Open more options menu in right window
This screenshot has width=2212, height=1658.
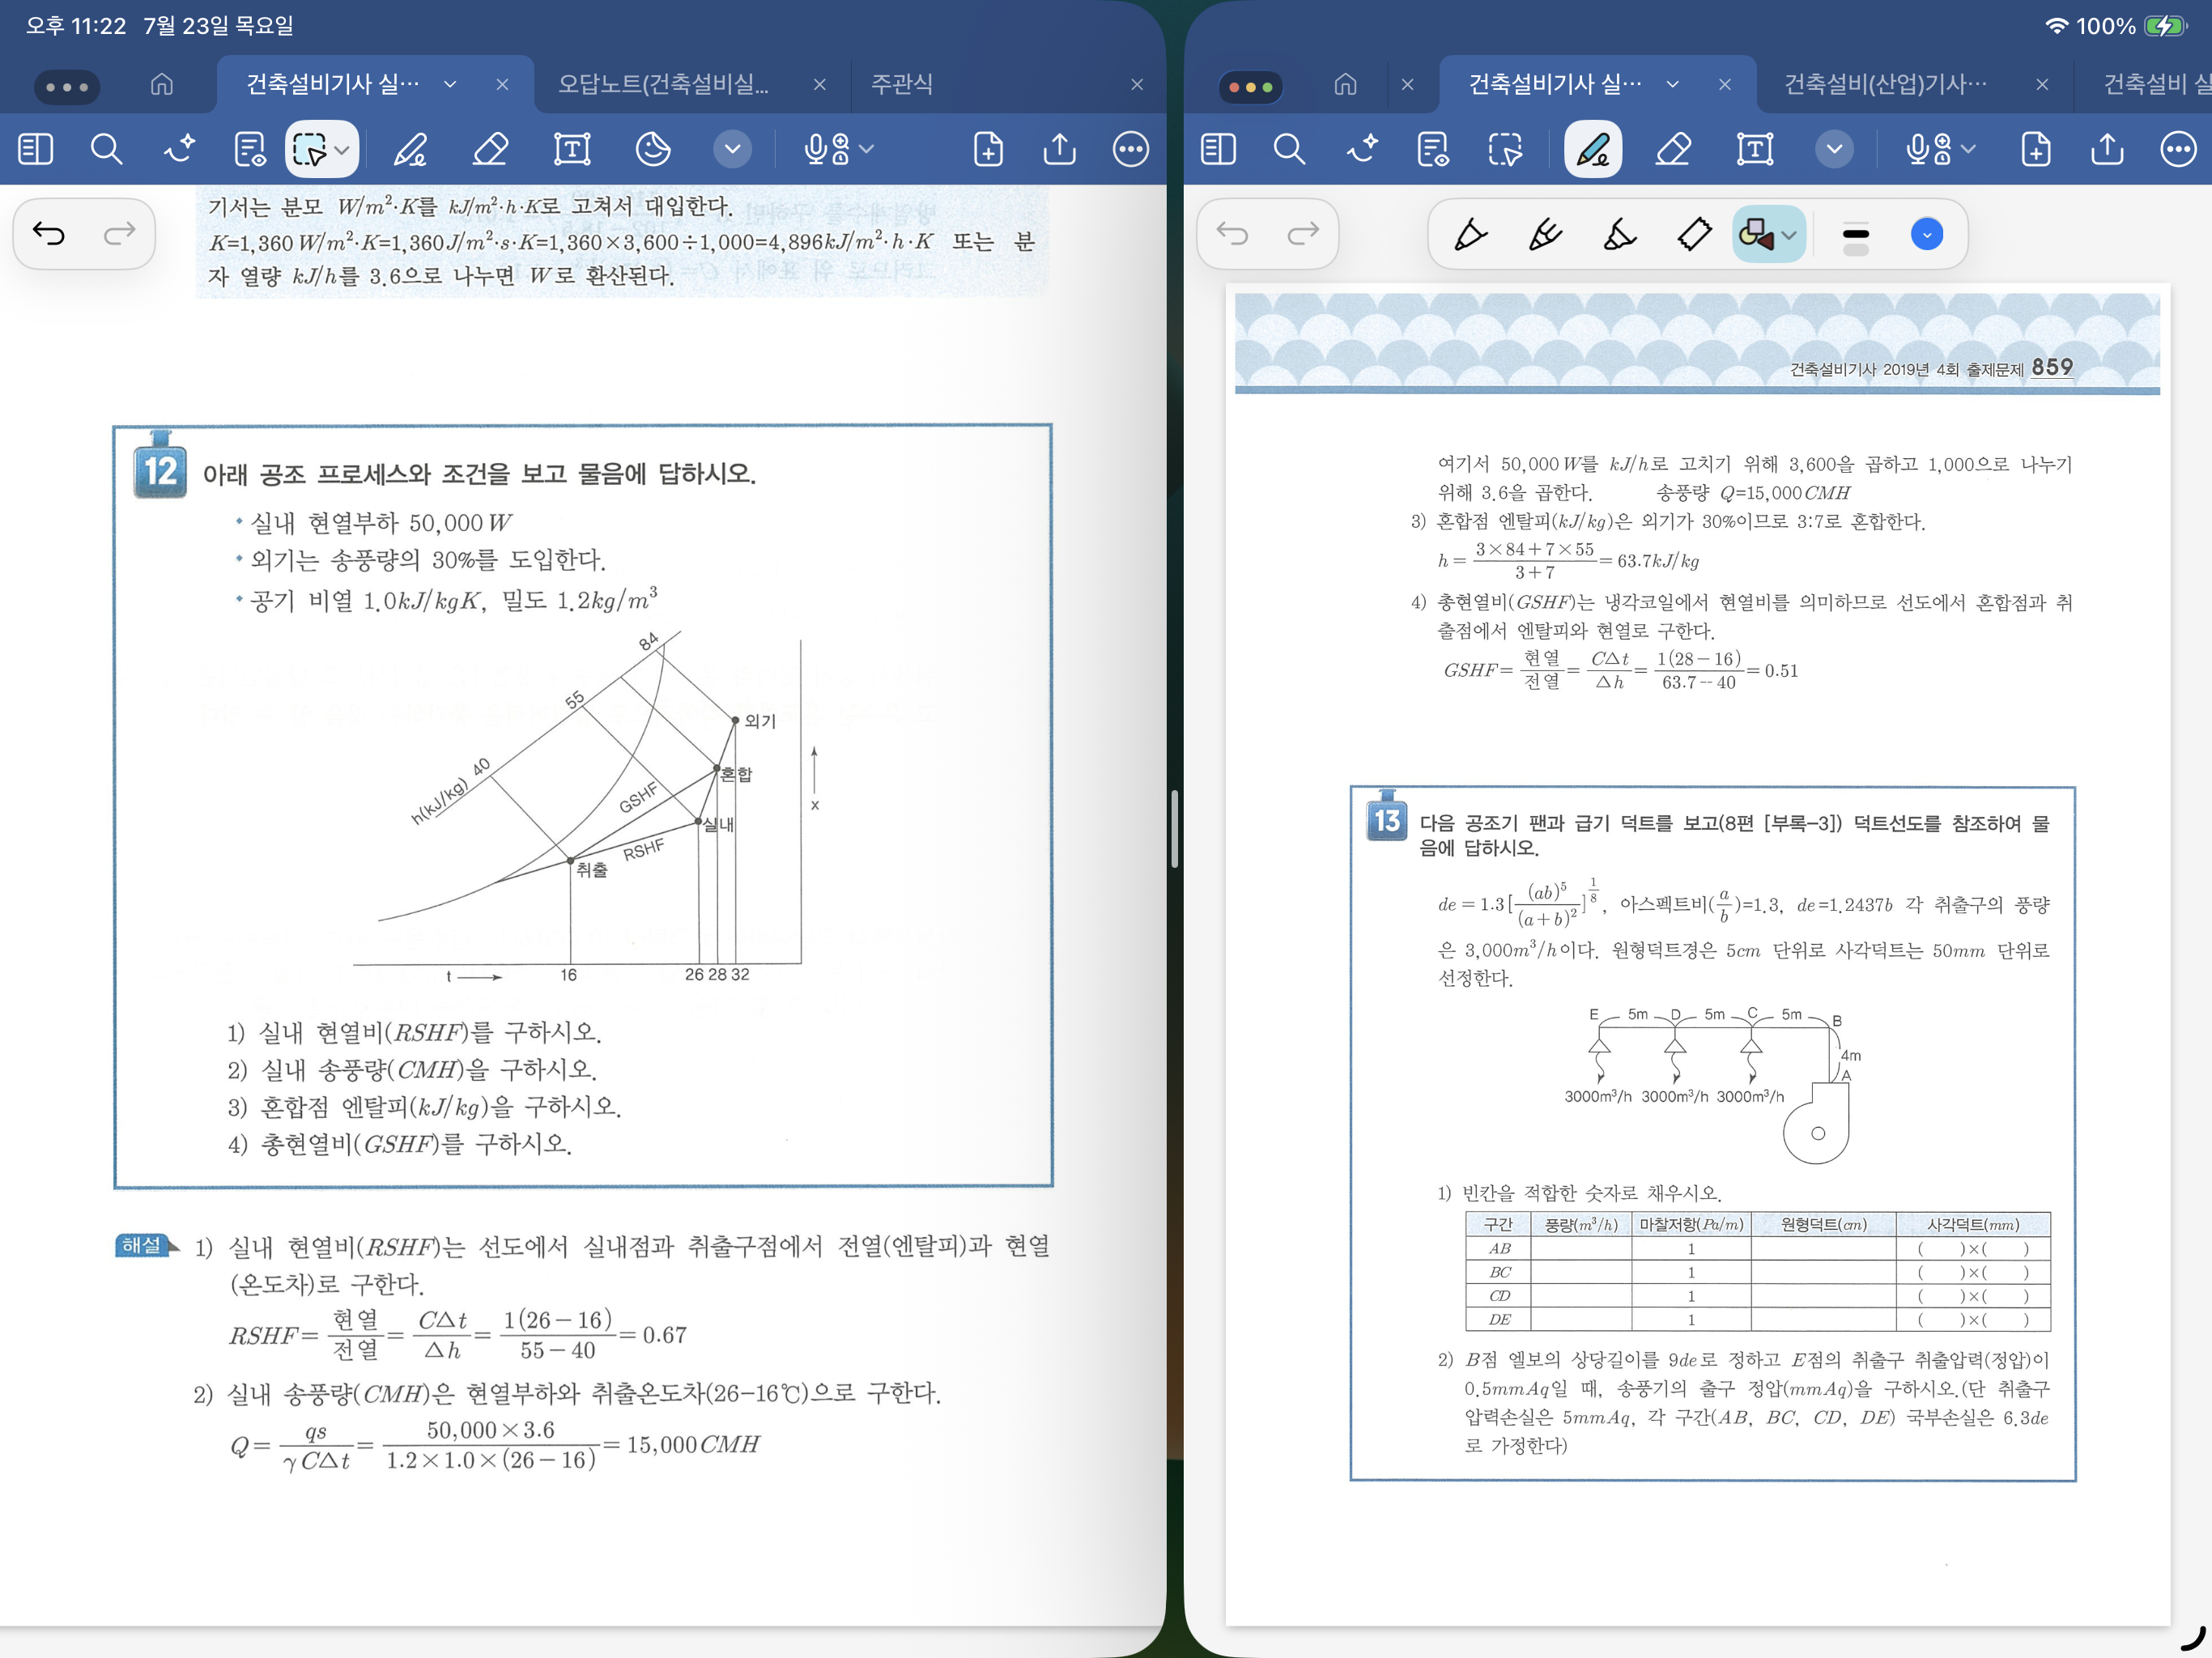(2178, 149)
